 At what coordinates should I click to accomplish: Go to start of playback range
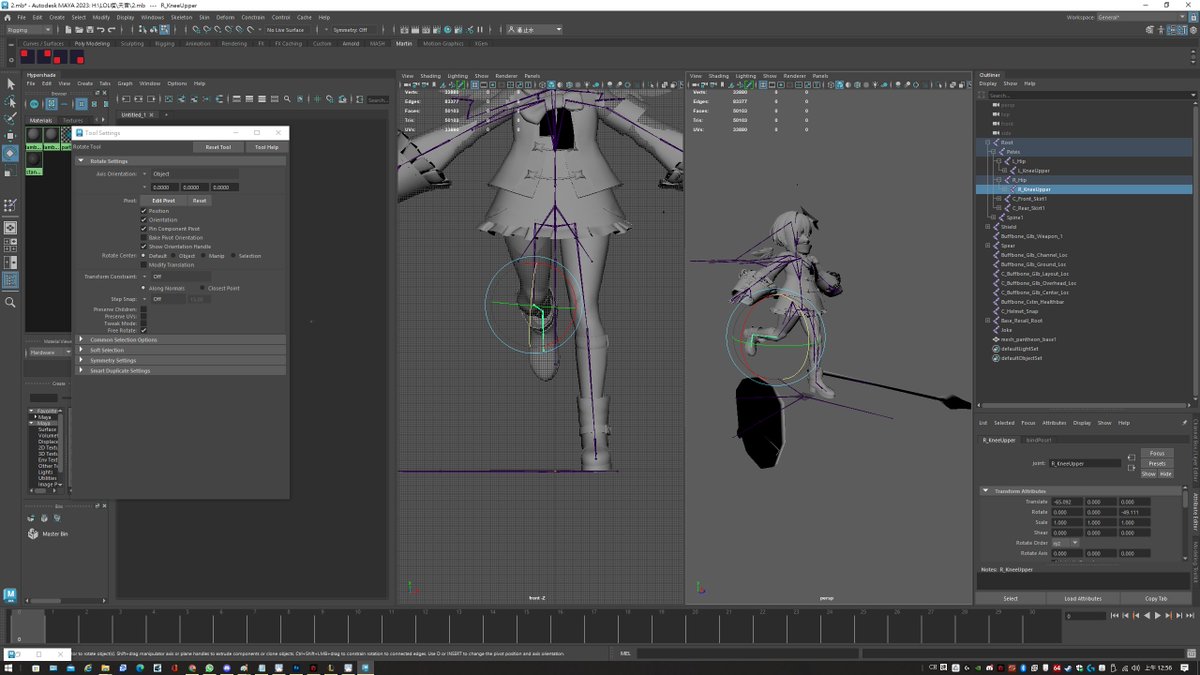click(x=1116, y=616)
